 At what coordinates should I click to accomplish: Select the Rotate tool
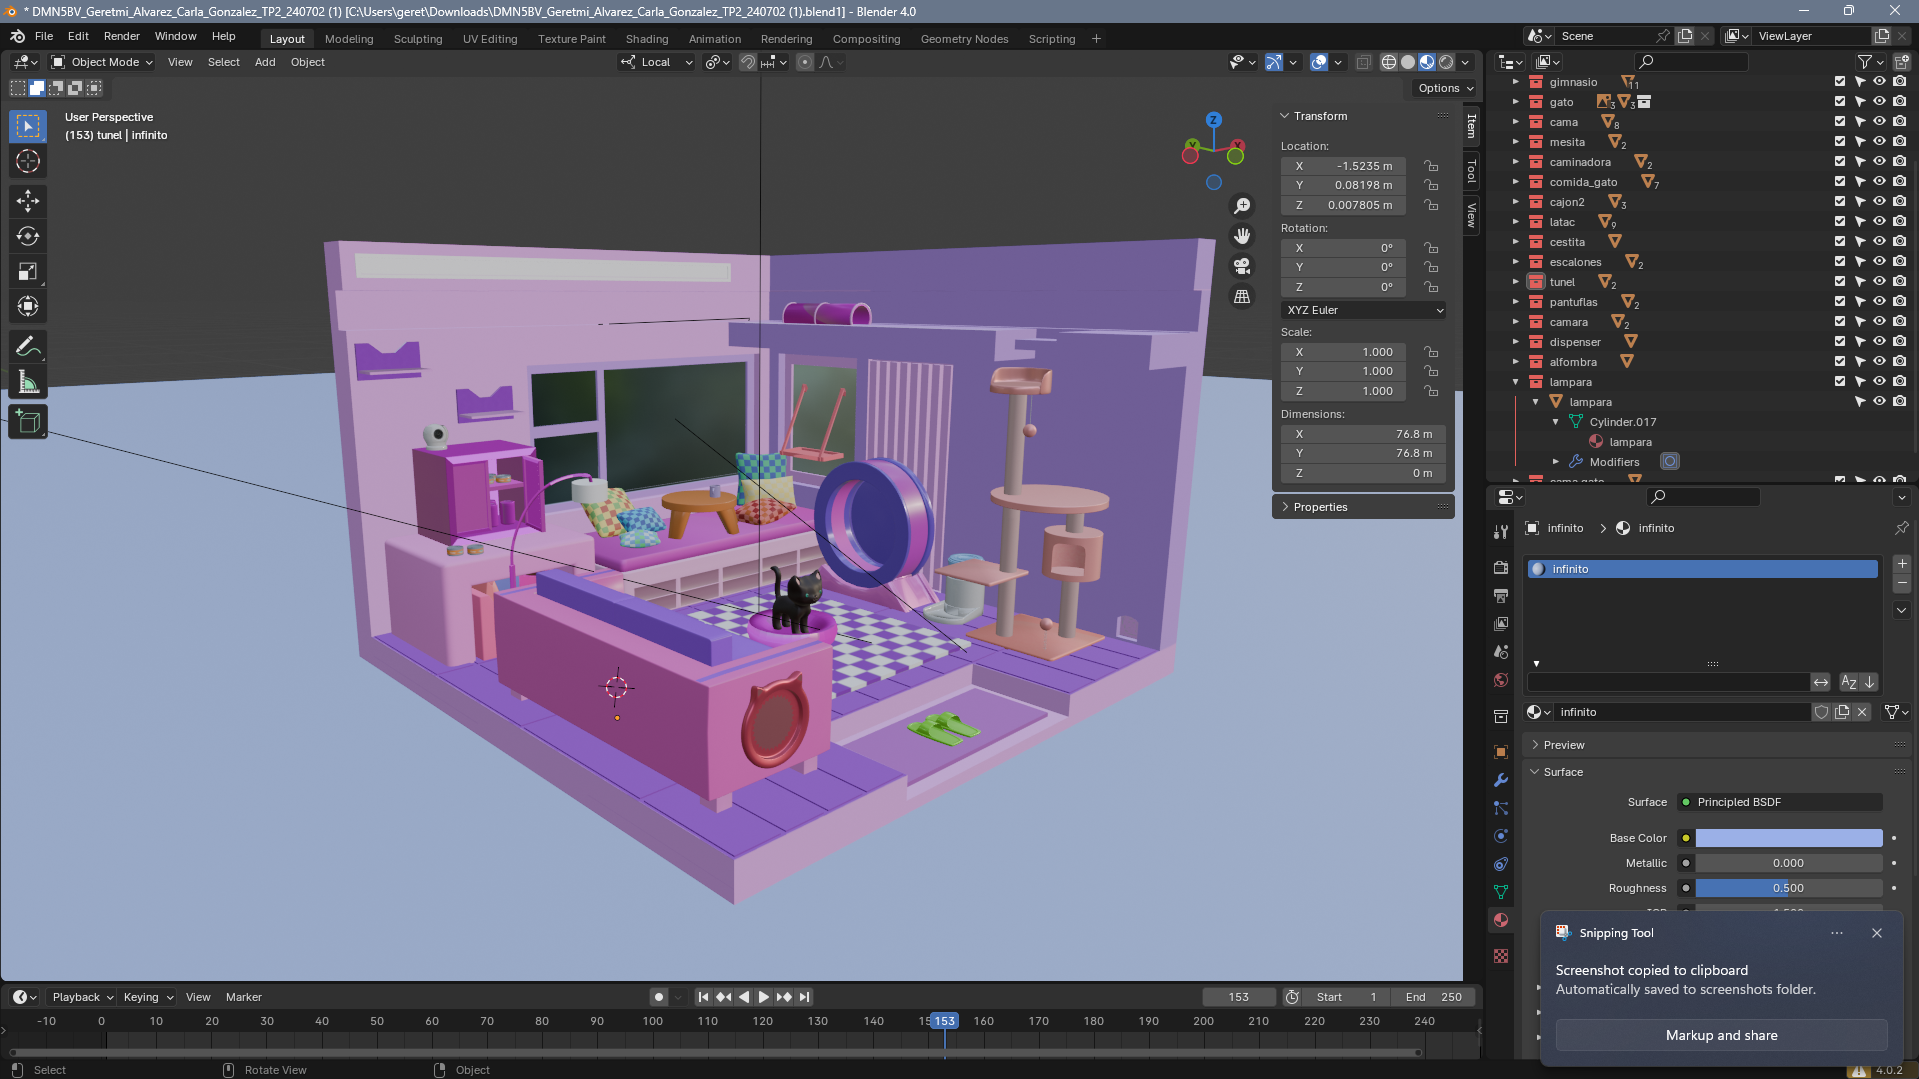click(x=28, y=236)
